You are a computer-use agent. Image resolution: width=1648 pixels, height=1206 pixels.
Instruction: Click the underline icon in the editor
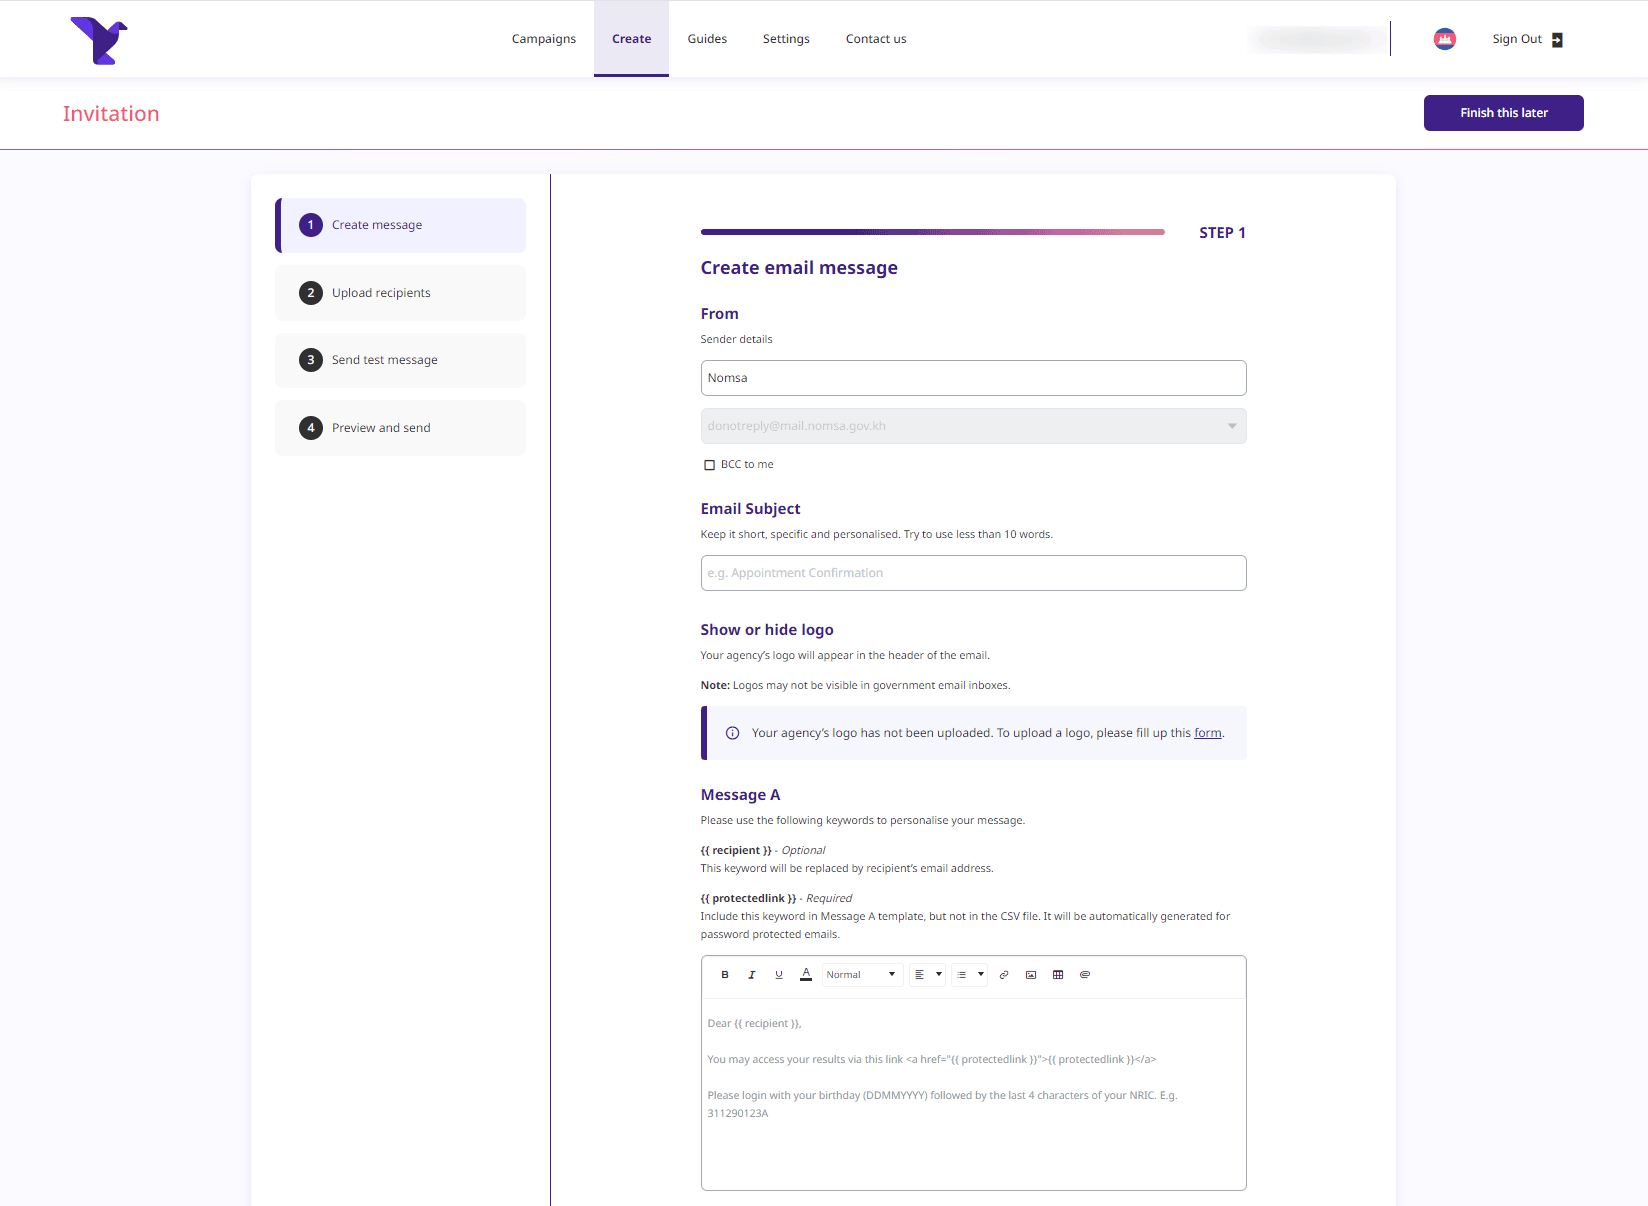pos(779,975)
